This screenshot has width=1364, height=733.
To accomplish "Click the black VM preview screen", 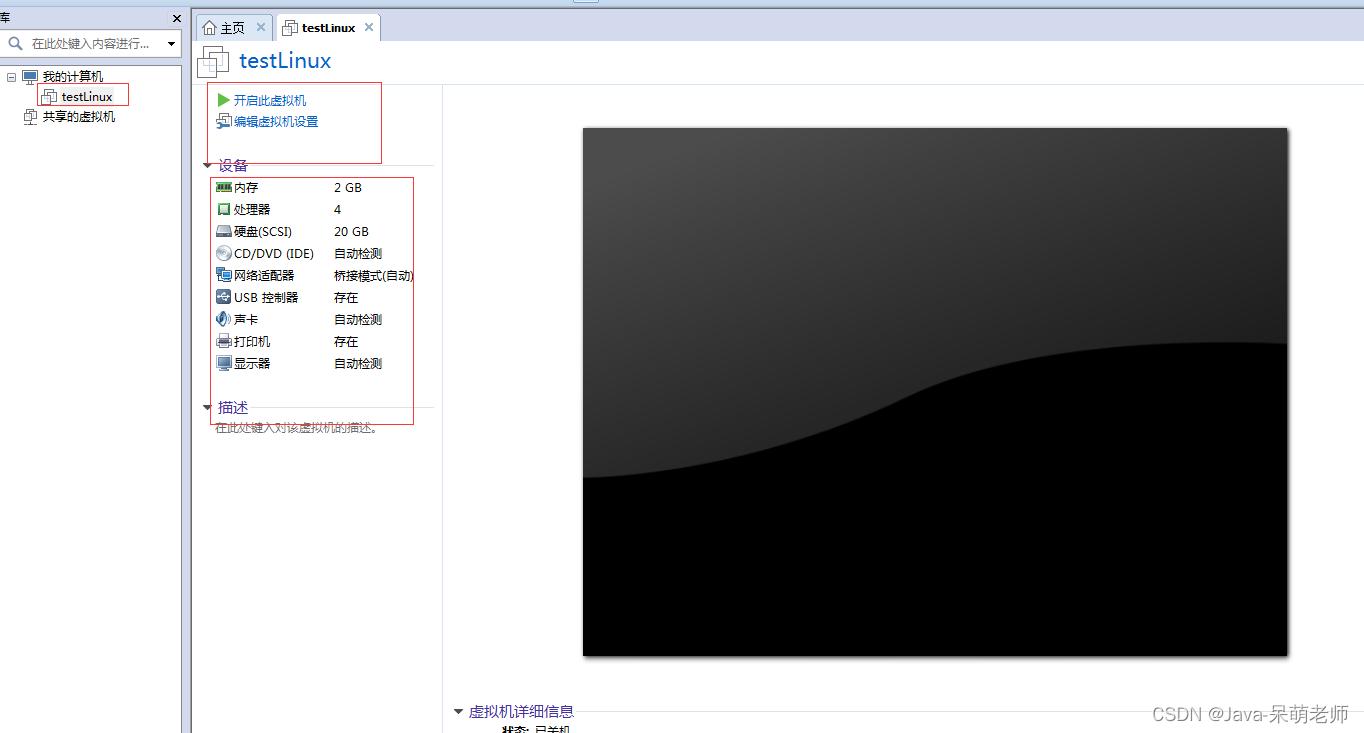I will tap(934, 391).
